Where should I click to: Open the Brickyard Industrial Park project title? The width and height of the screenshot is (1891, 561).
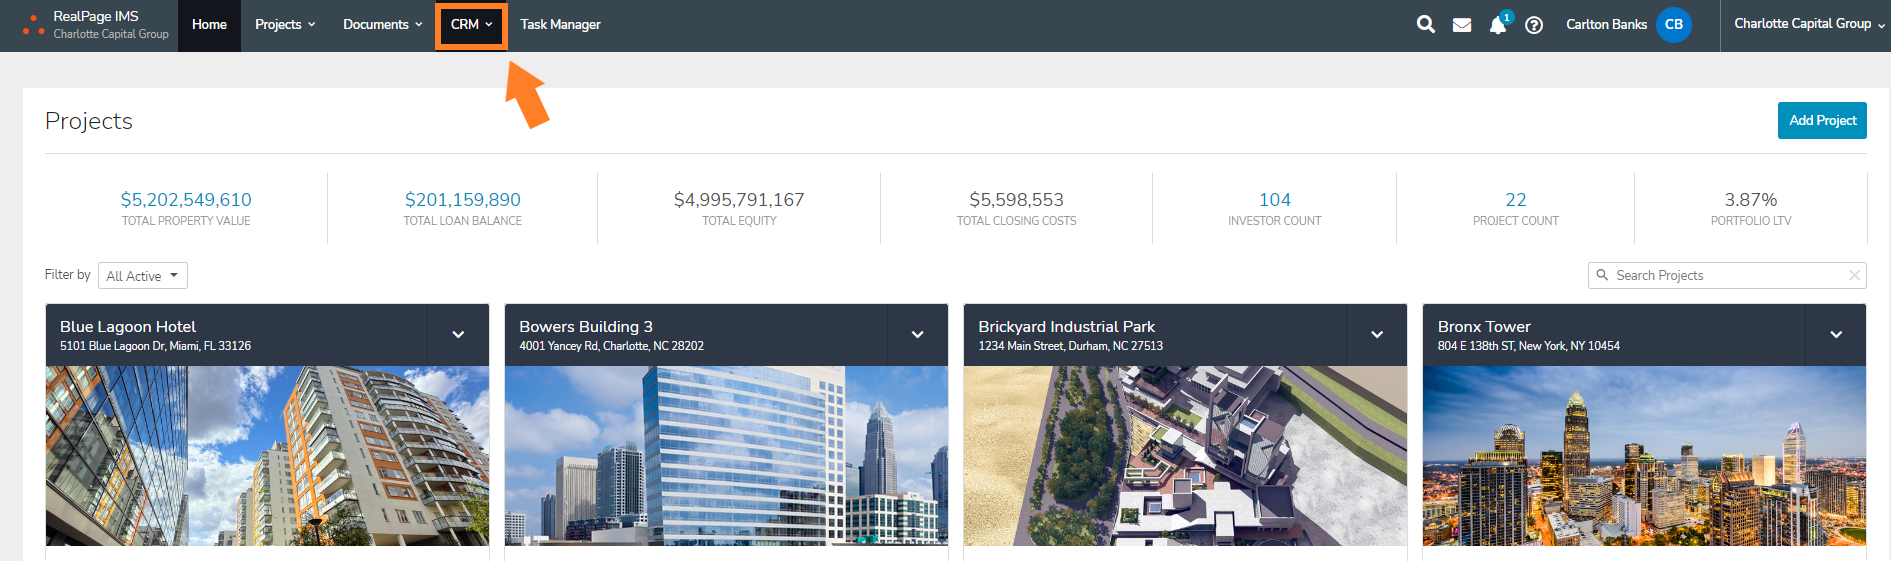click(1066, 327)
